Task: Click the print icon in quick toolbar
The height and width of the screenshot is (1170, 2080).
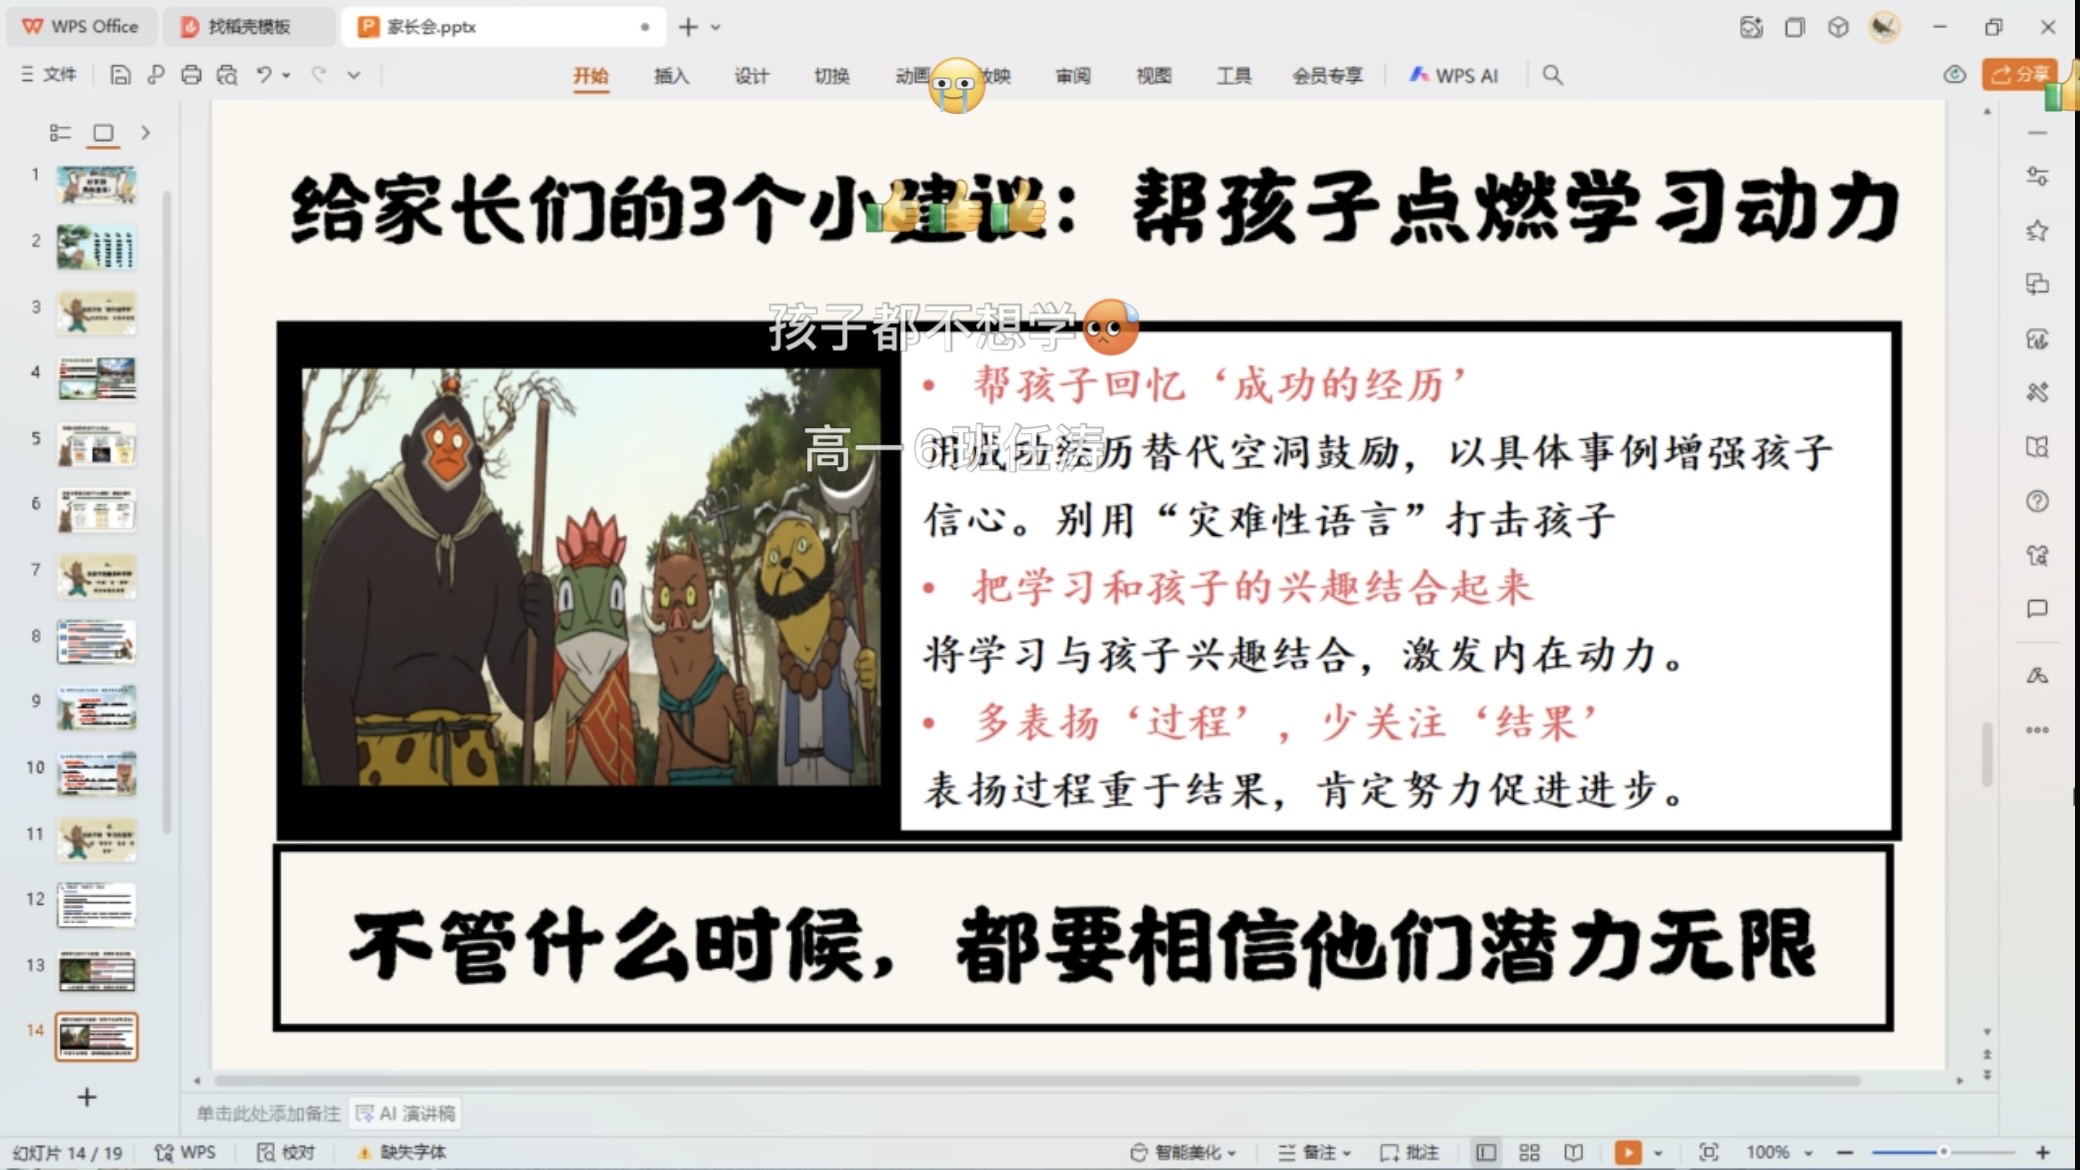Action: [191, 75]
